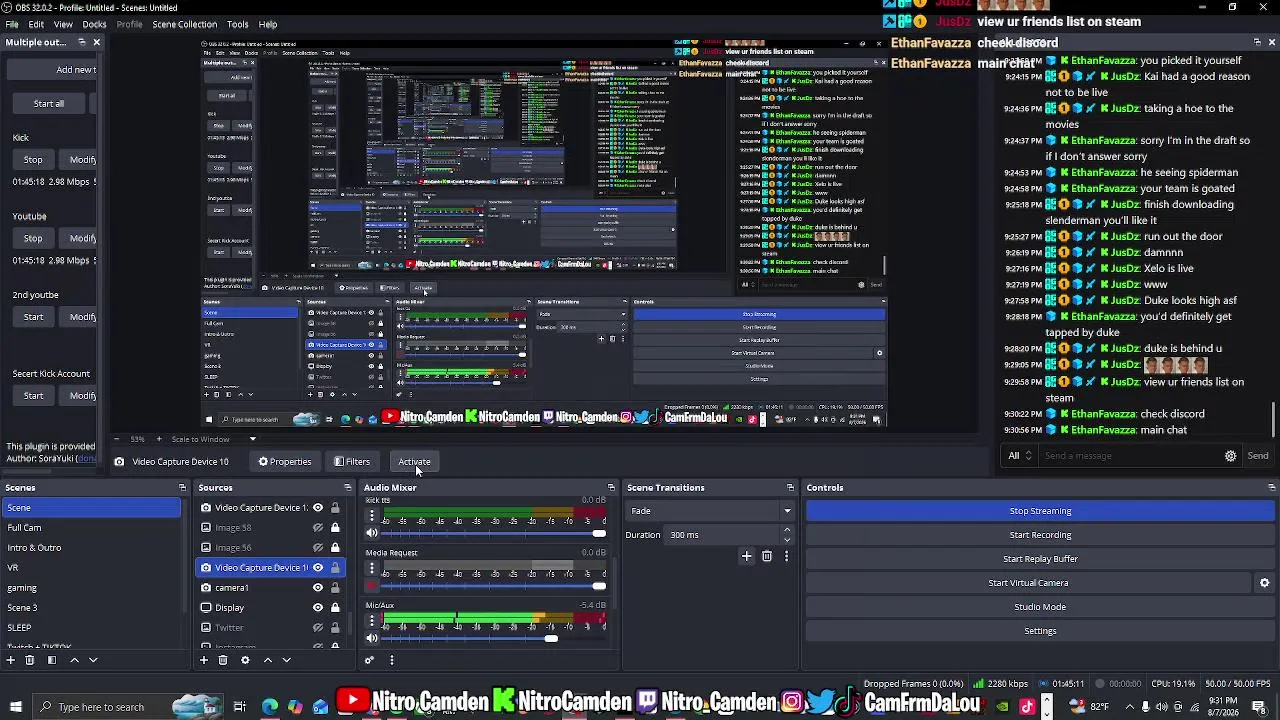This screenshot has height=720, width=1280.
Task: Open transition properties three-dot menu
Action: point(786,556)
